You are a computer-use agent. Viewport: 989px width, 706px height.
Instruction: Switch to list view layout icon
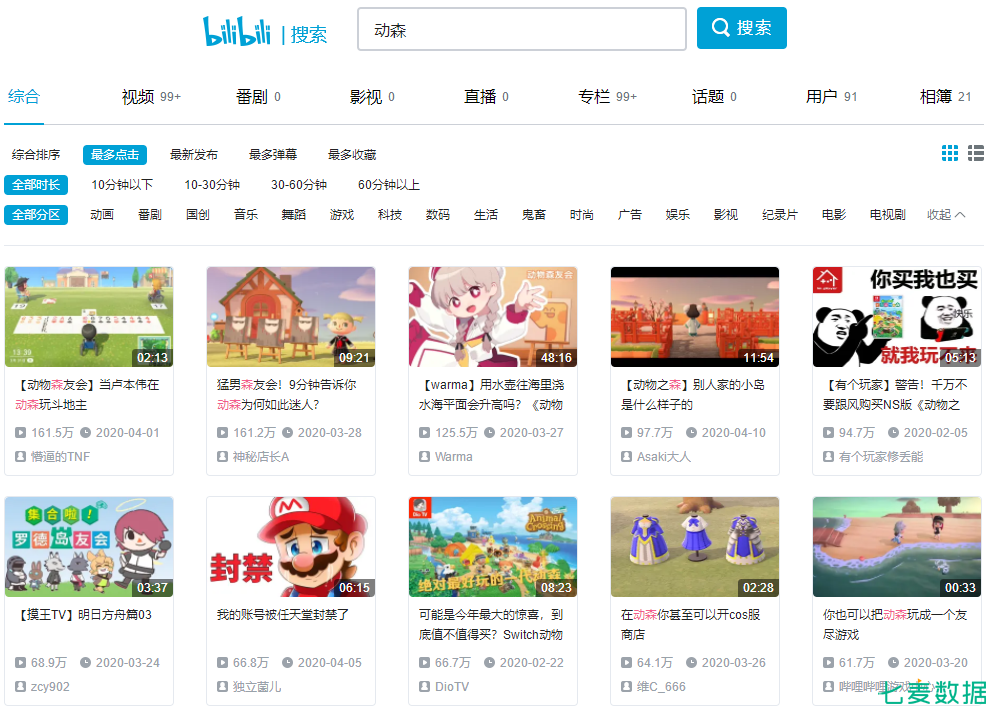976,153
